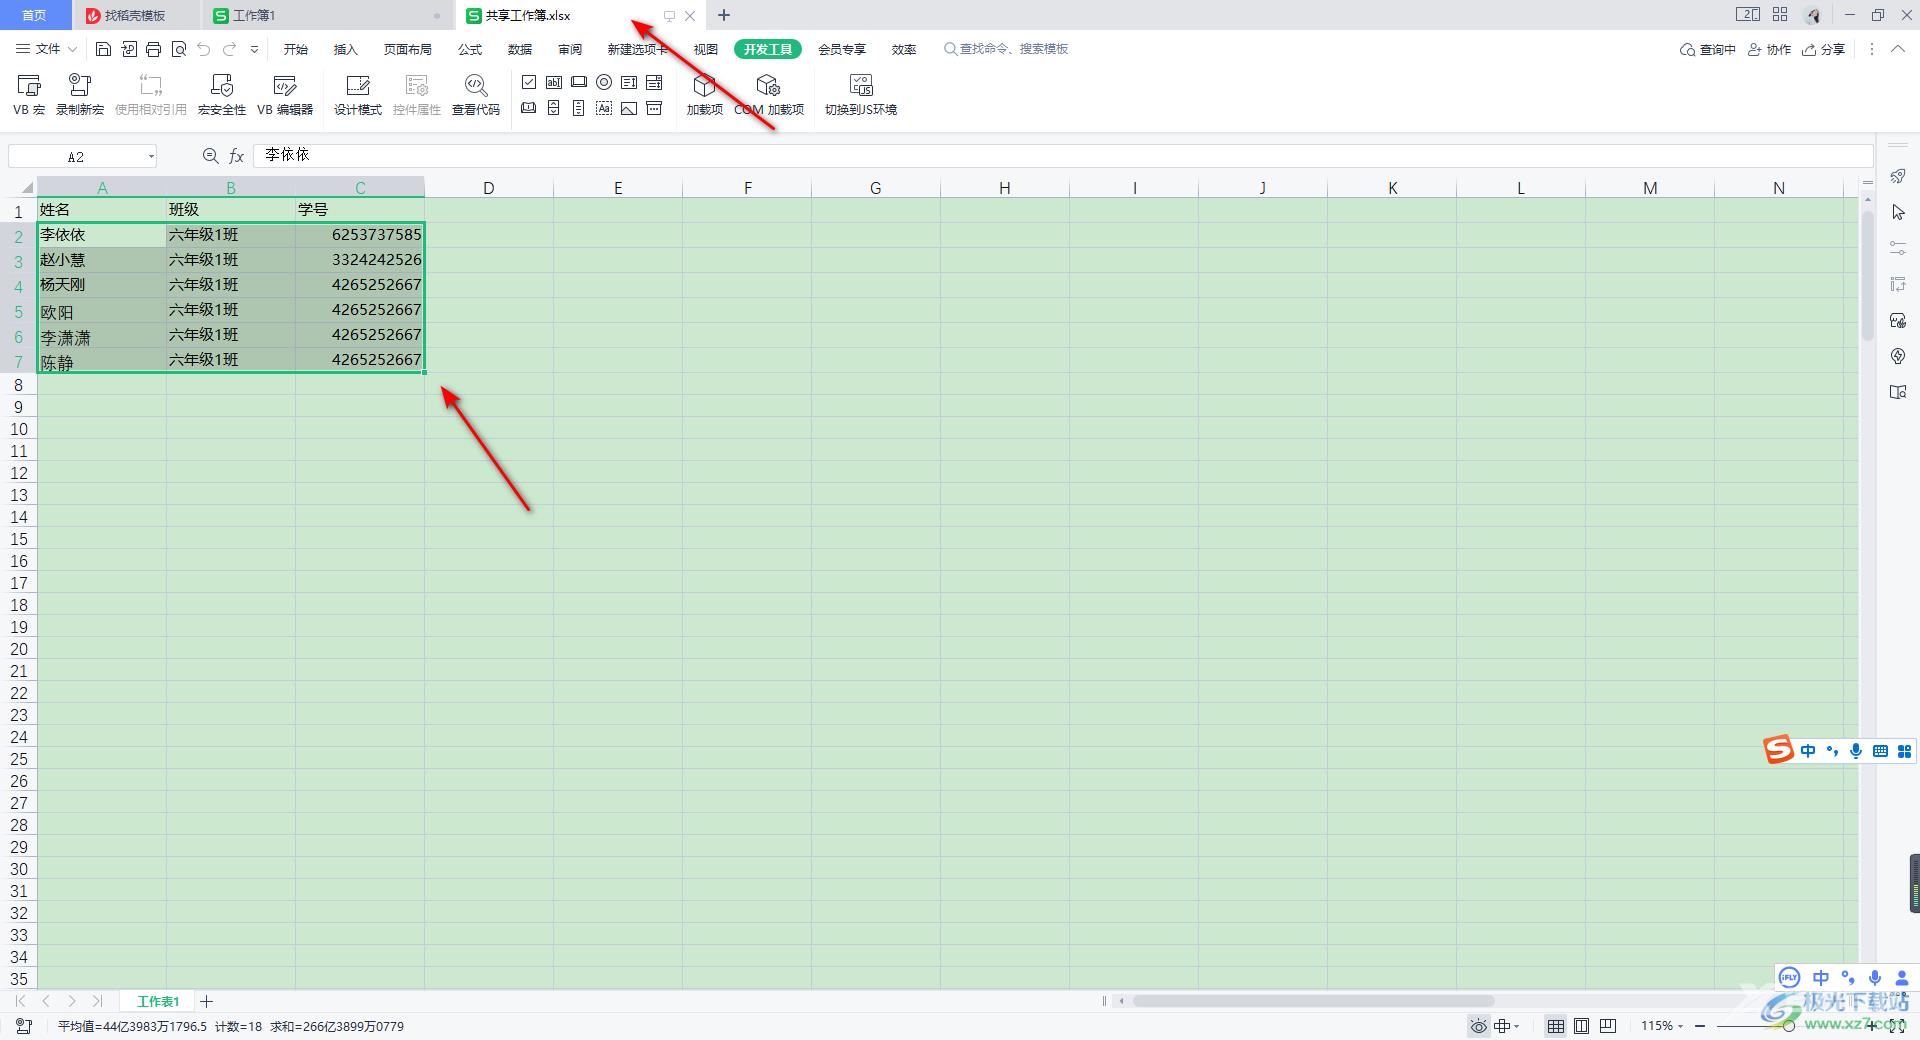Adjust the zoom slider handle
This screenshot has height=1040, width=1920.
[1789, 1026]
